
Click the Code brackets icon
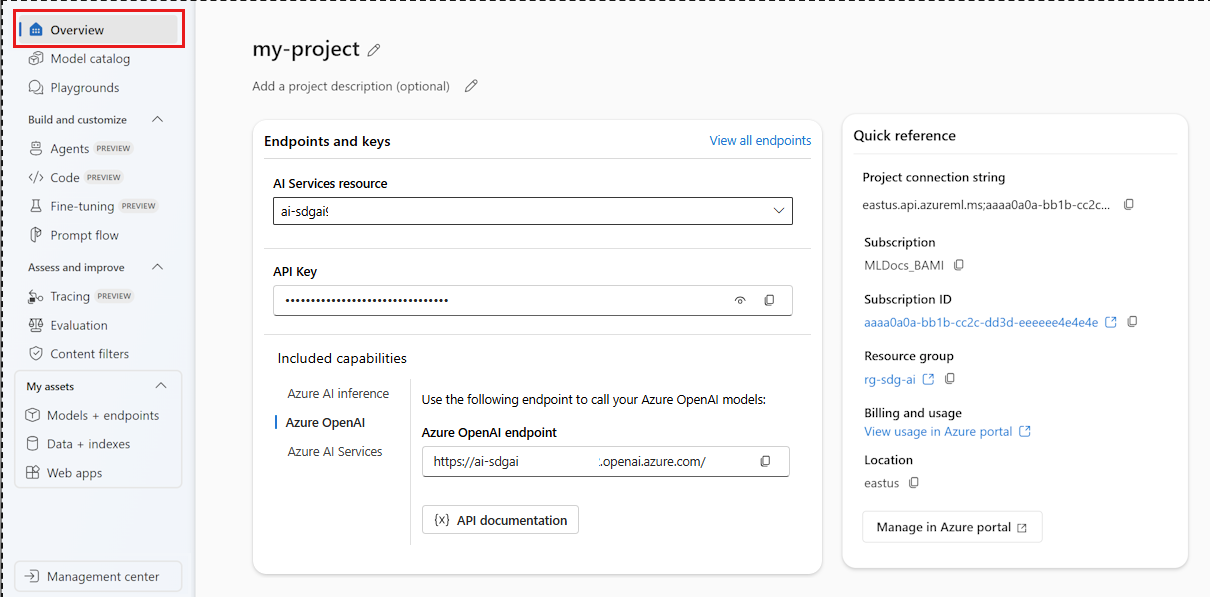point(36,178)
